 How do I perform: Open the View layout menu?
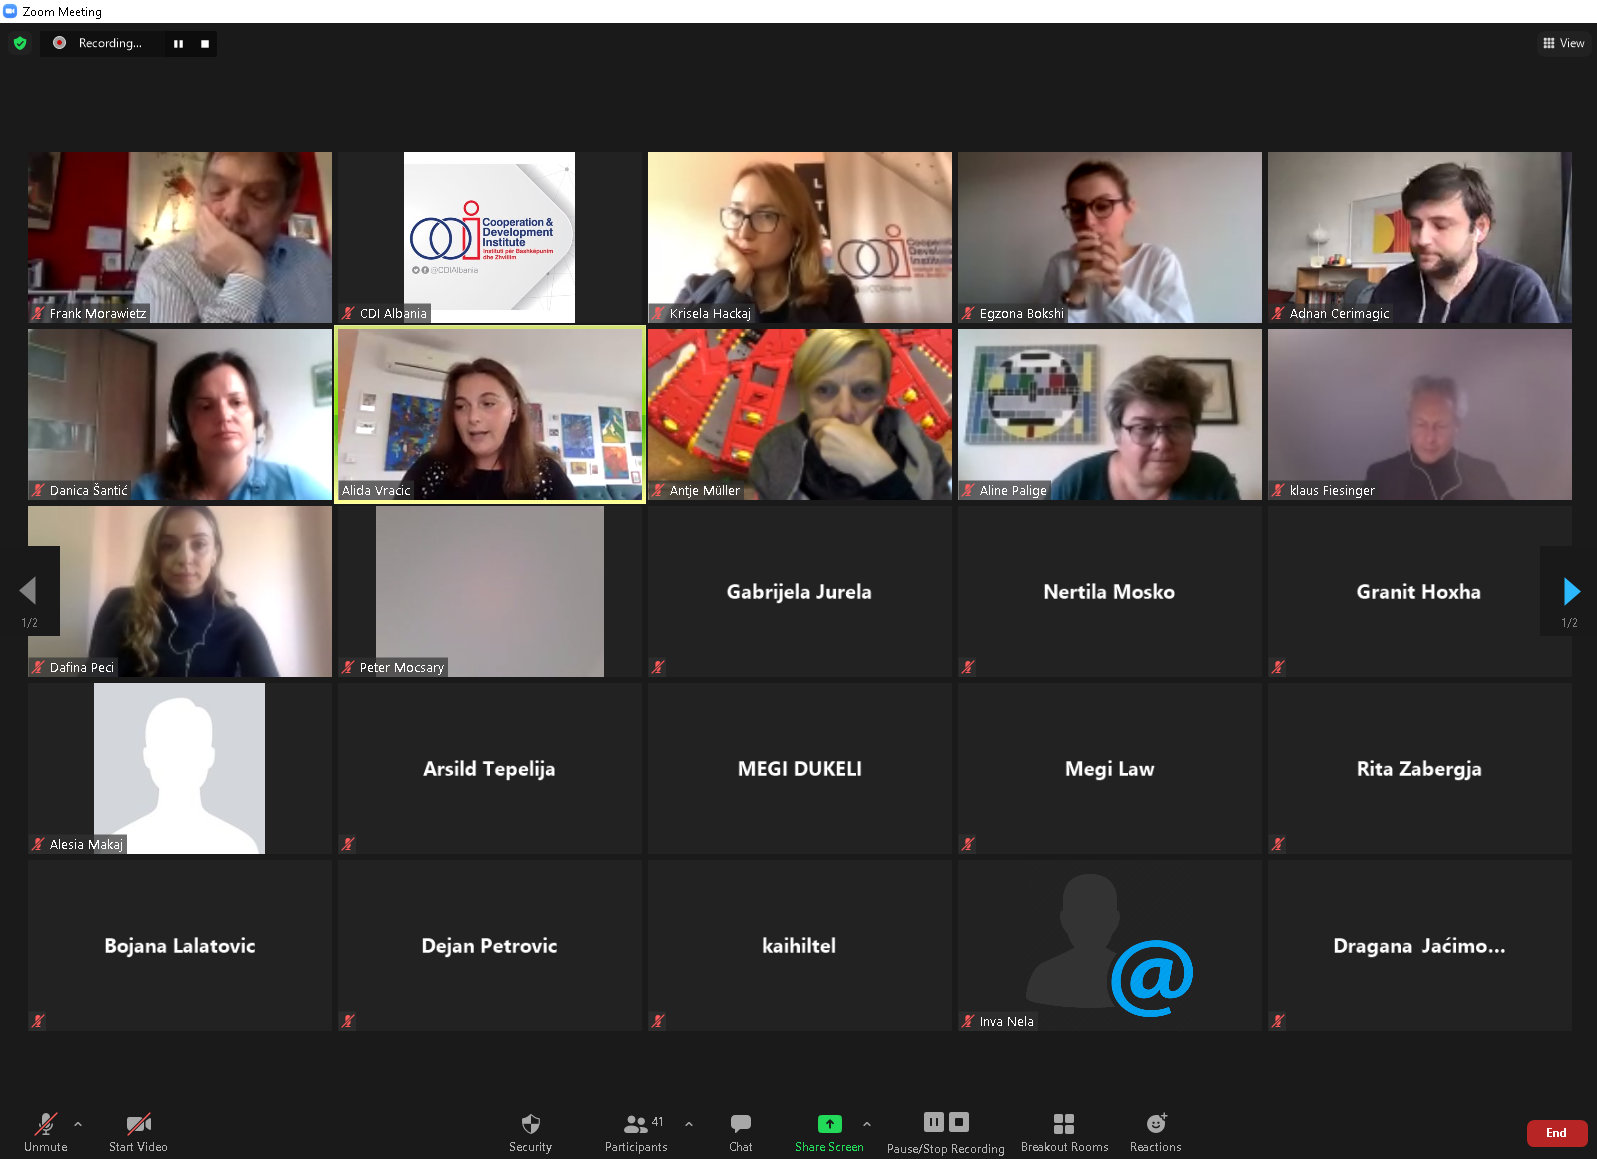pyautogui.click(x=1564, y=43)
